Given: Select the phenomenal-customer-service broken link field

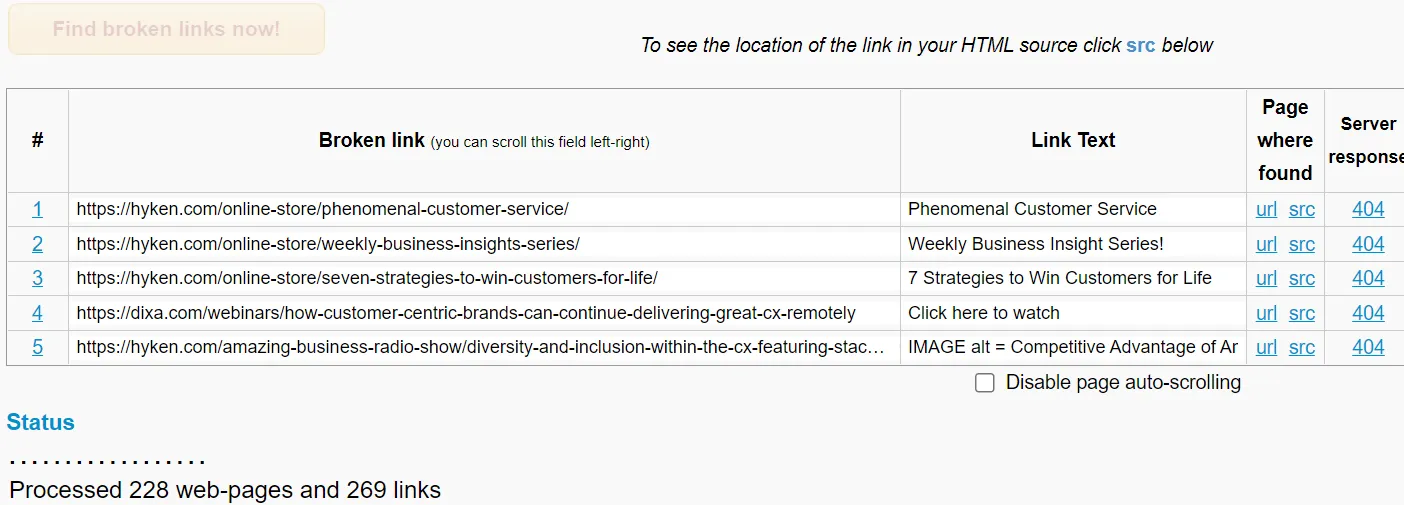Looking at the screenshot, I should tap(483, 209).
